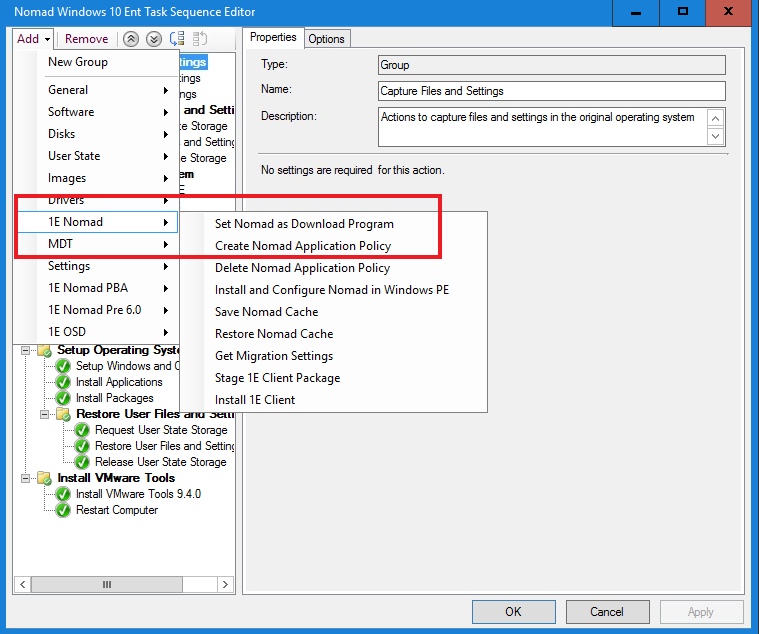Open the Add dropdown menu
Screen dimensions: 759x634
tap(32, 39)
